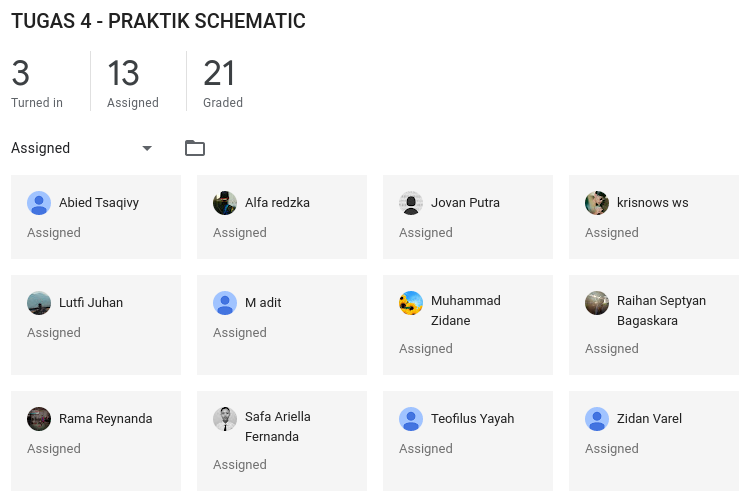Click Jovan Putra's avatar
The image size is (741, 497).
411,203
